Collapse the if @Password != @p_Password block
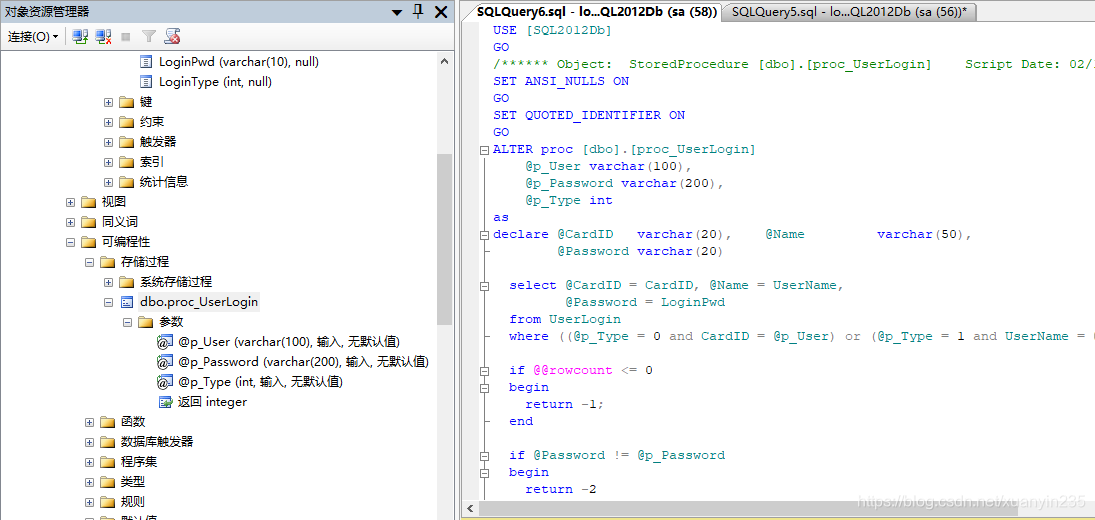 [x=484, y=456]
